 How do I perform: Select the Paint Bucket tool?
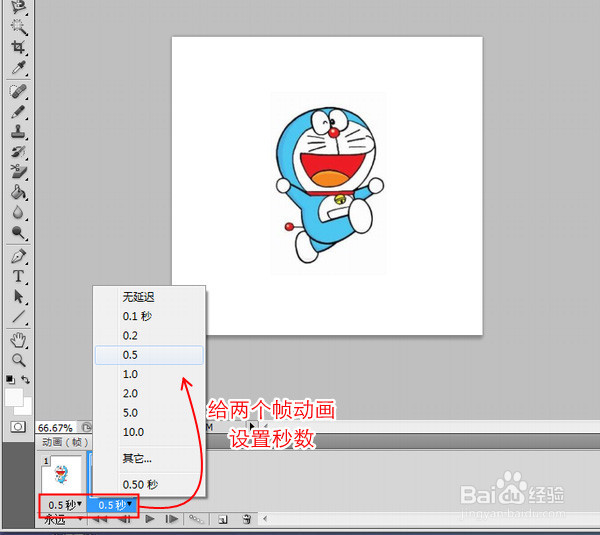point(18,192)
